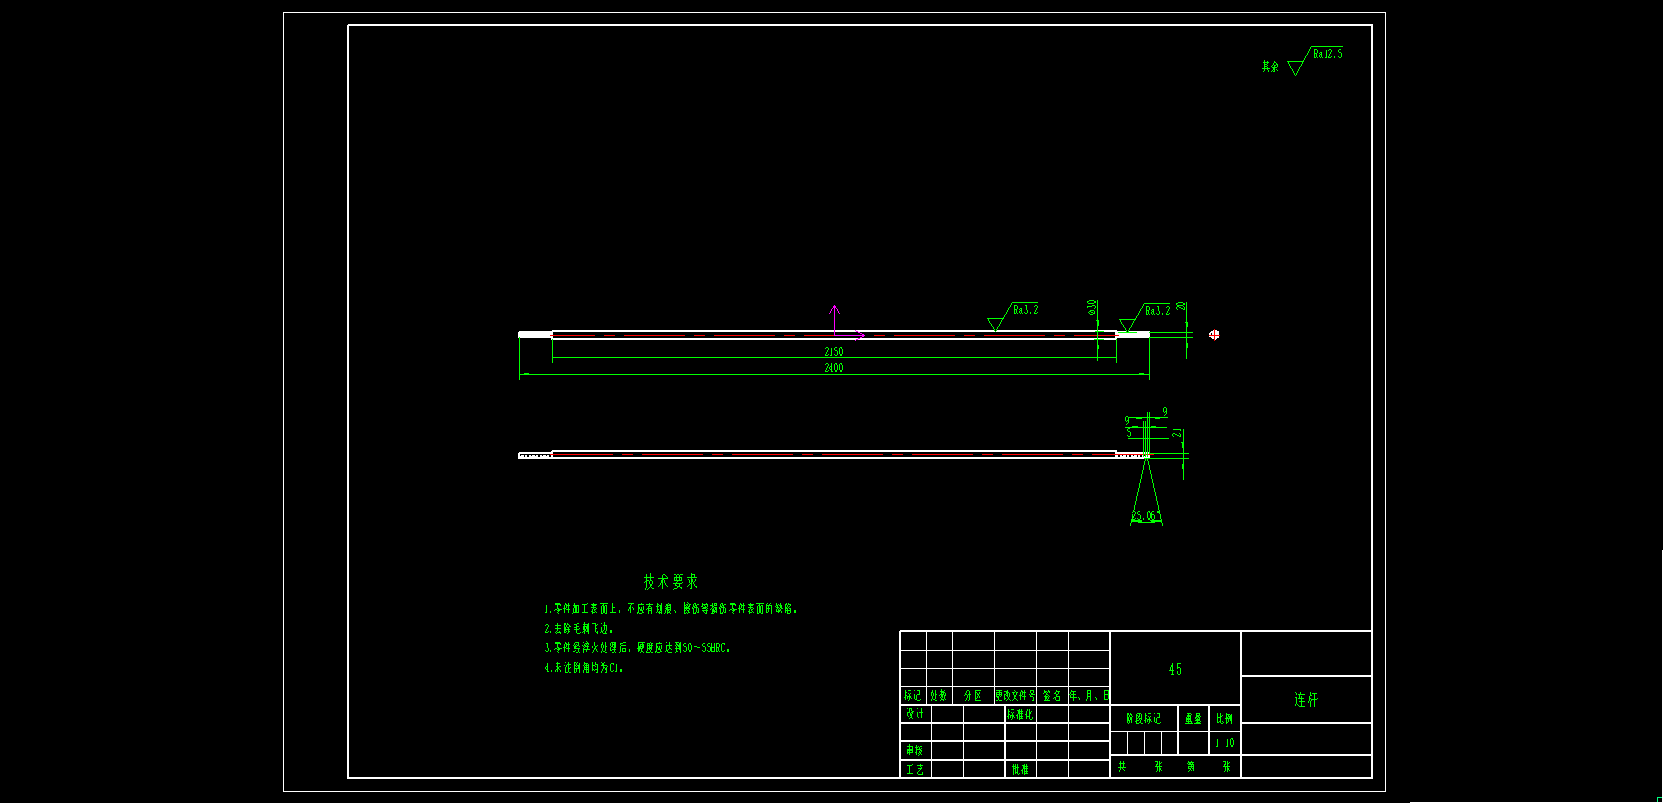Select the scale value 1:10

click(1225, 743)
